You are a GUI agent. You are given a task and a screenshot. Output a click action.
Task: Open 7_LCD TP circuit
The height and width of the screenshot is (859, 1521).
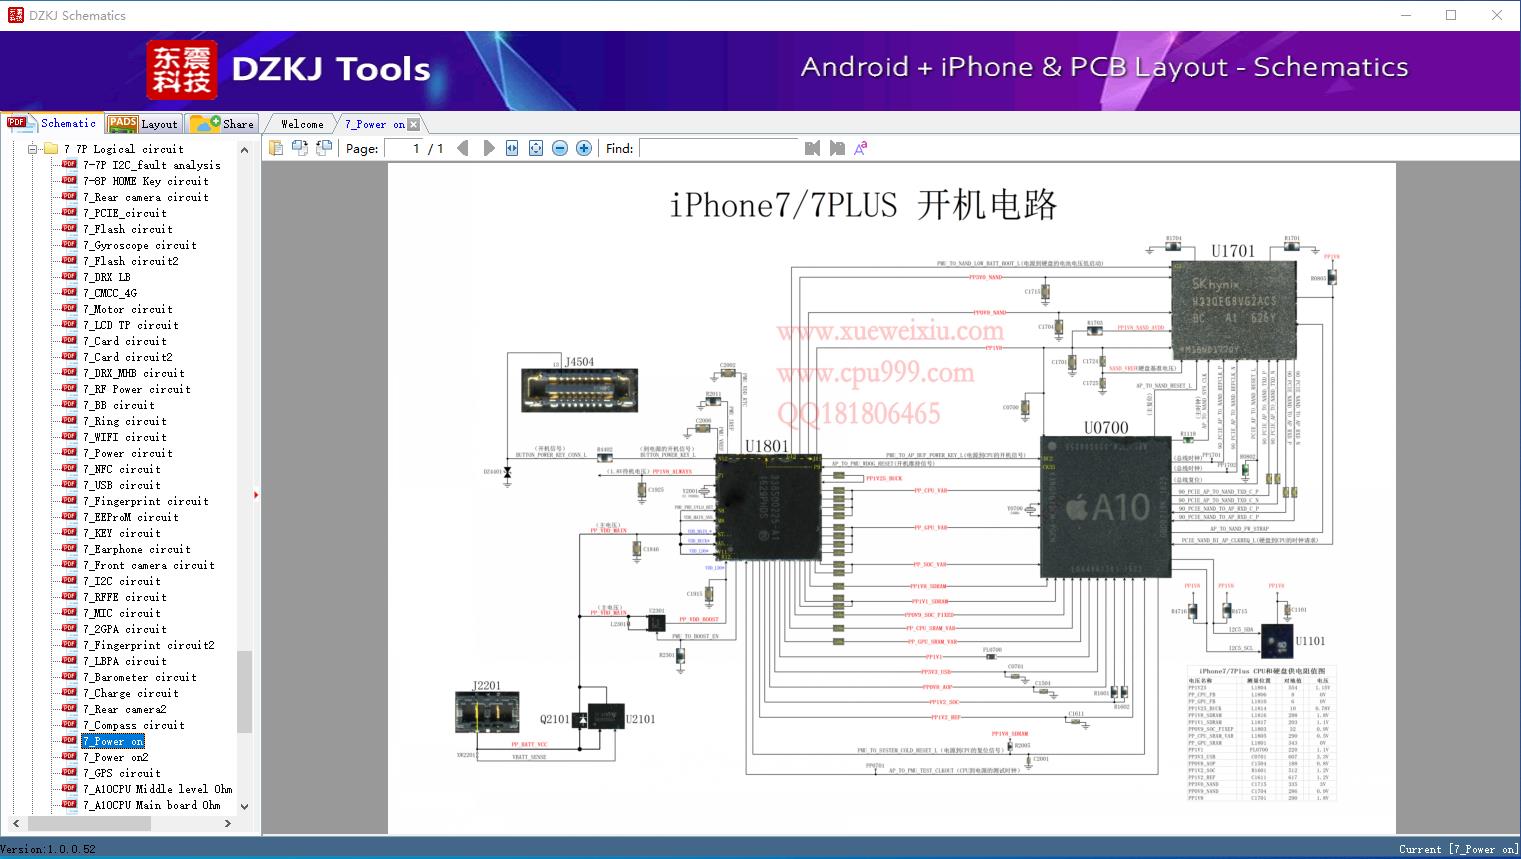pyautogui.click(x=131, y=325)
